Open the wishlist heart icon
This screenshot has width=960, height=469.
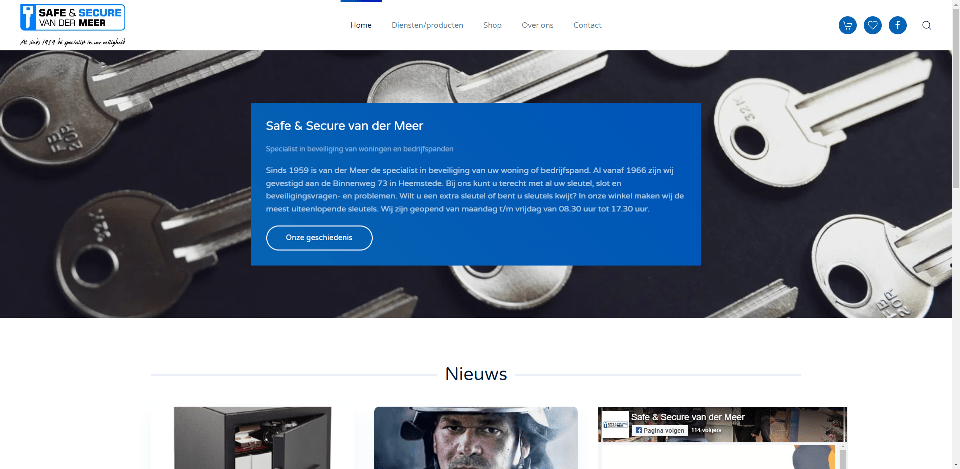(872, 25)
